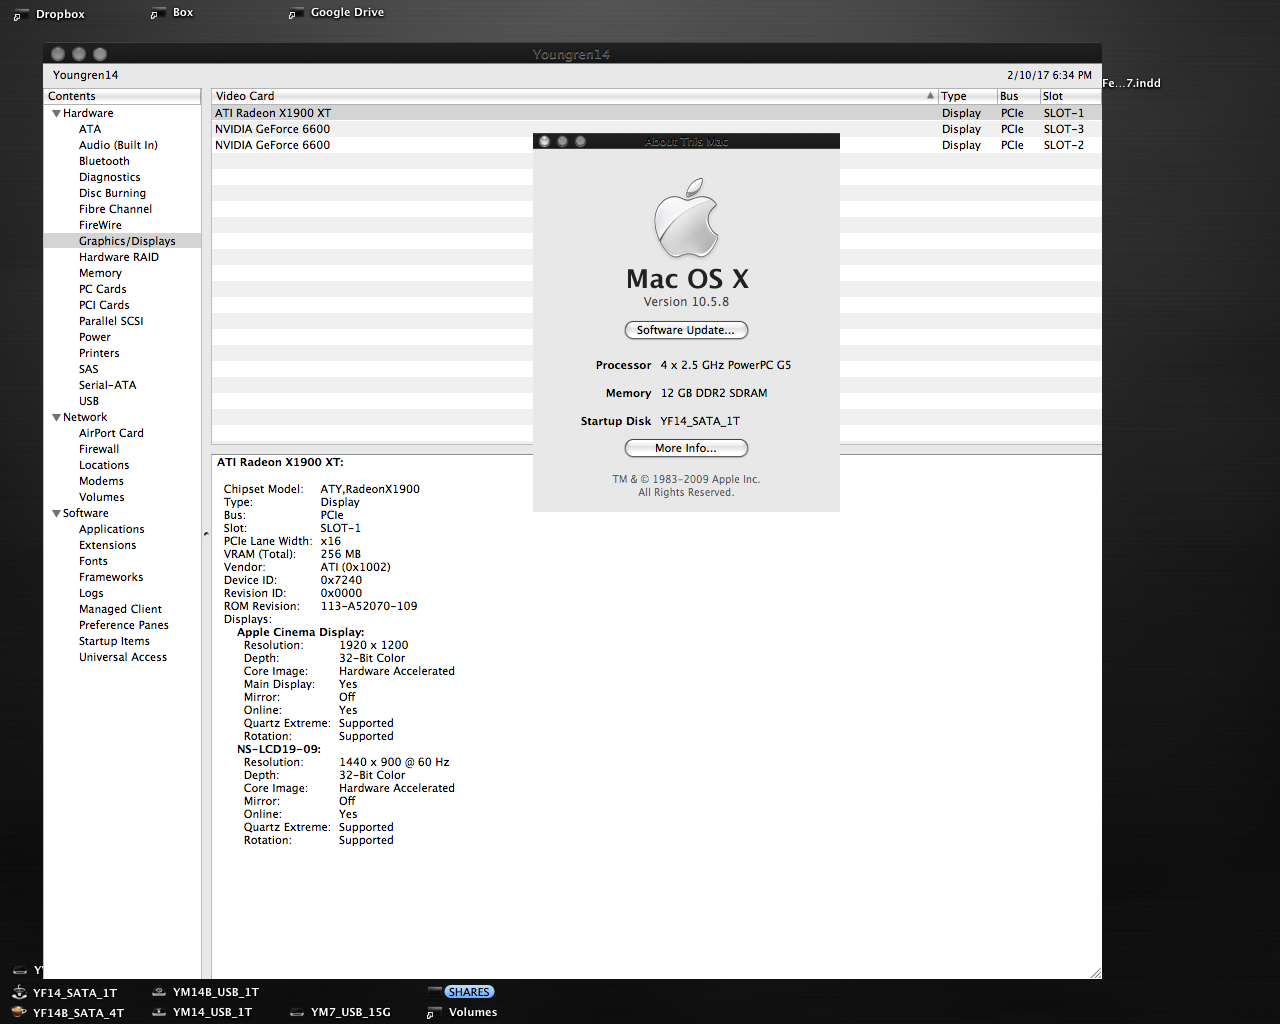Select Volumes under Network in sidebar
The height and width of the screenshot is (1024, 1280).
pyautogui.click(x=102, y=497)
